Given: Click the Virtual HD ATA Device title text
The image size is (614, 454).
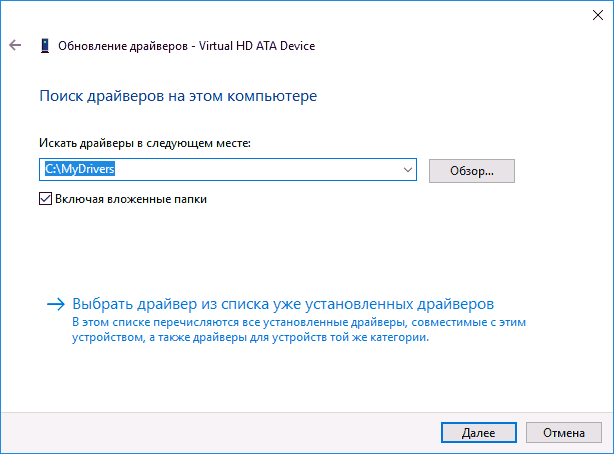Looking at the screenshot, I should pyautogui.click(x=257, y=46).
